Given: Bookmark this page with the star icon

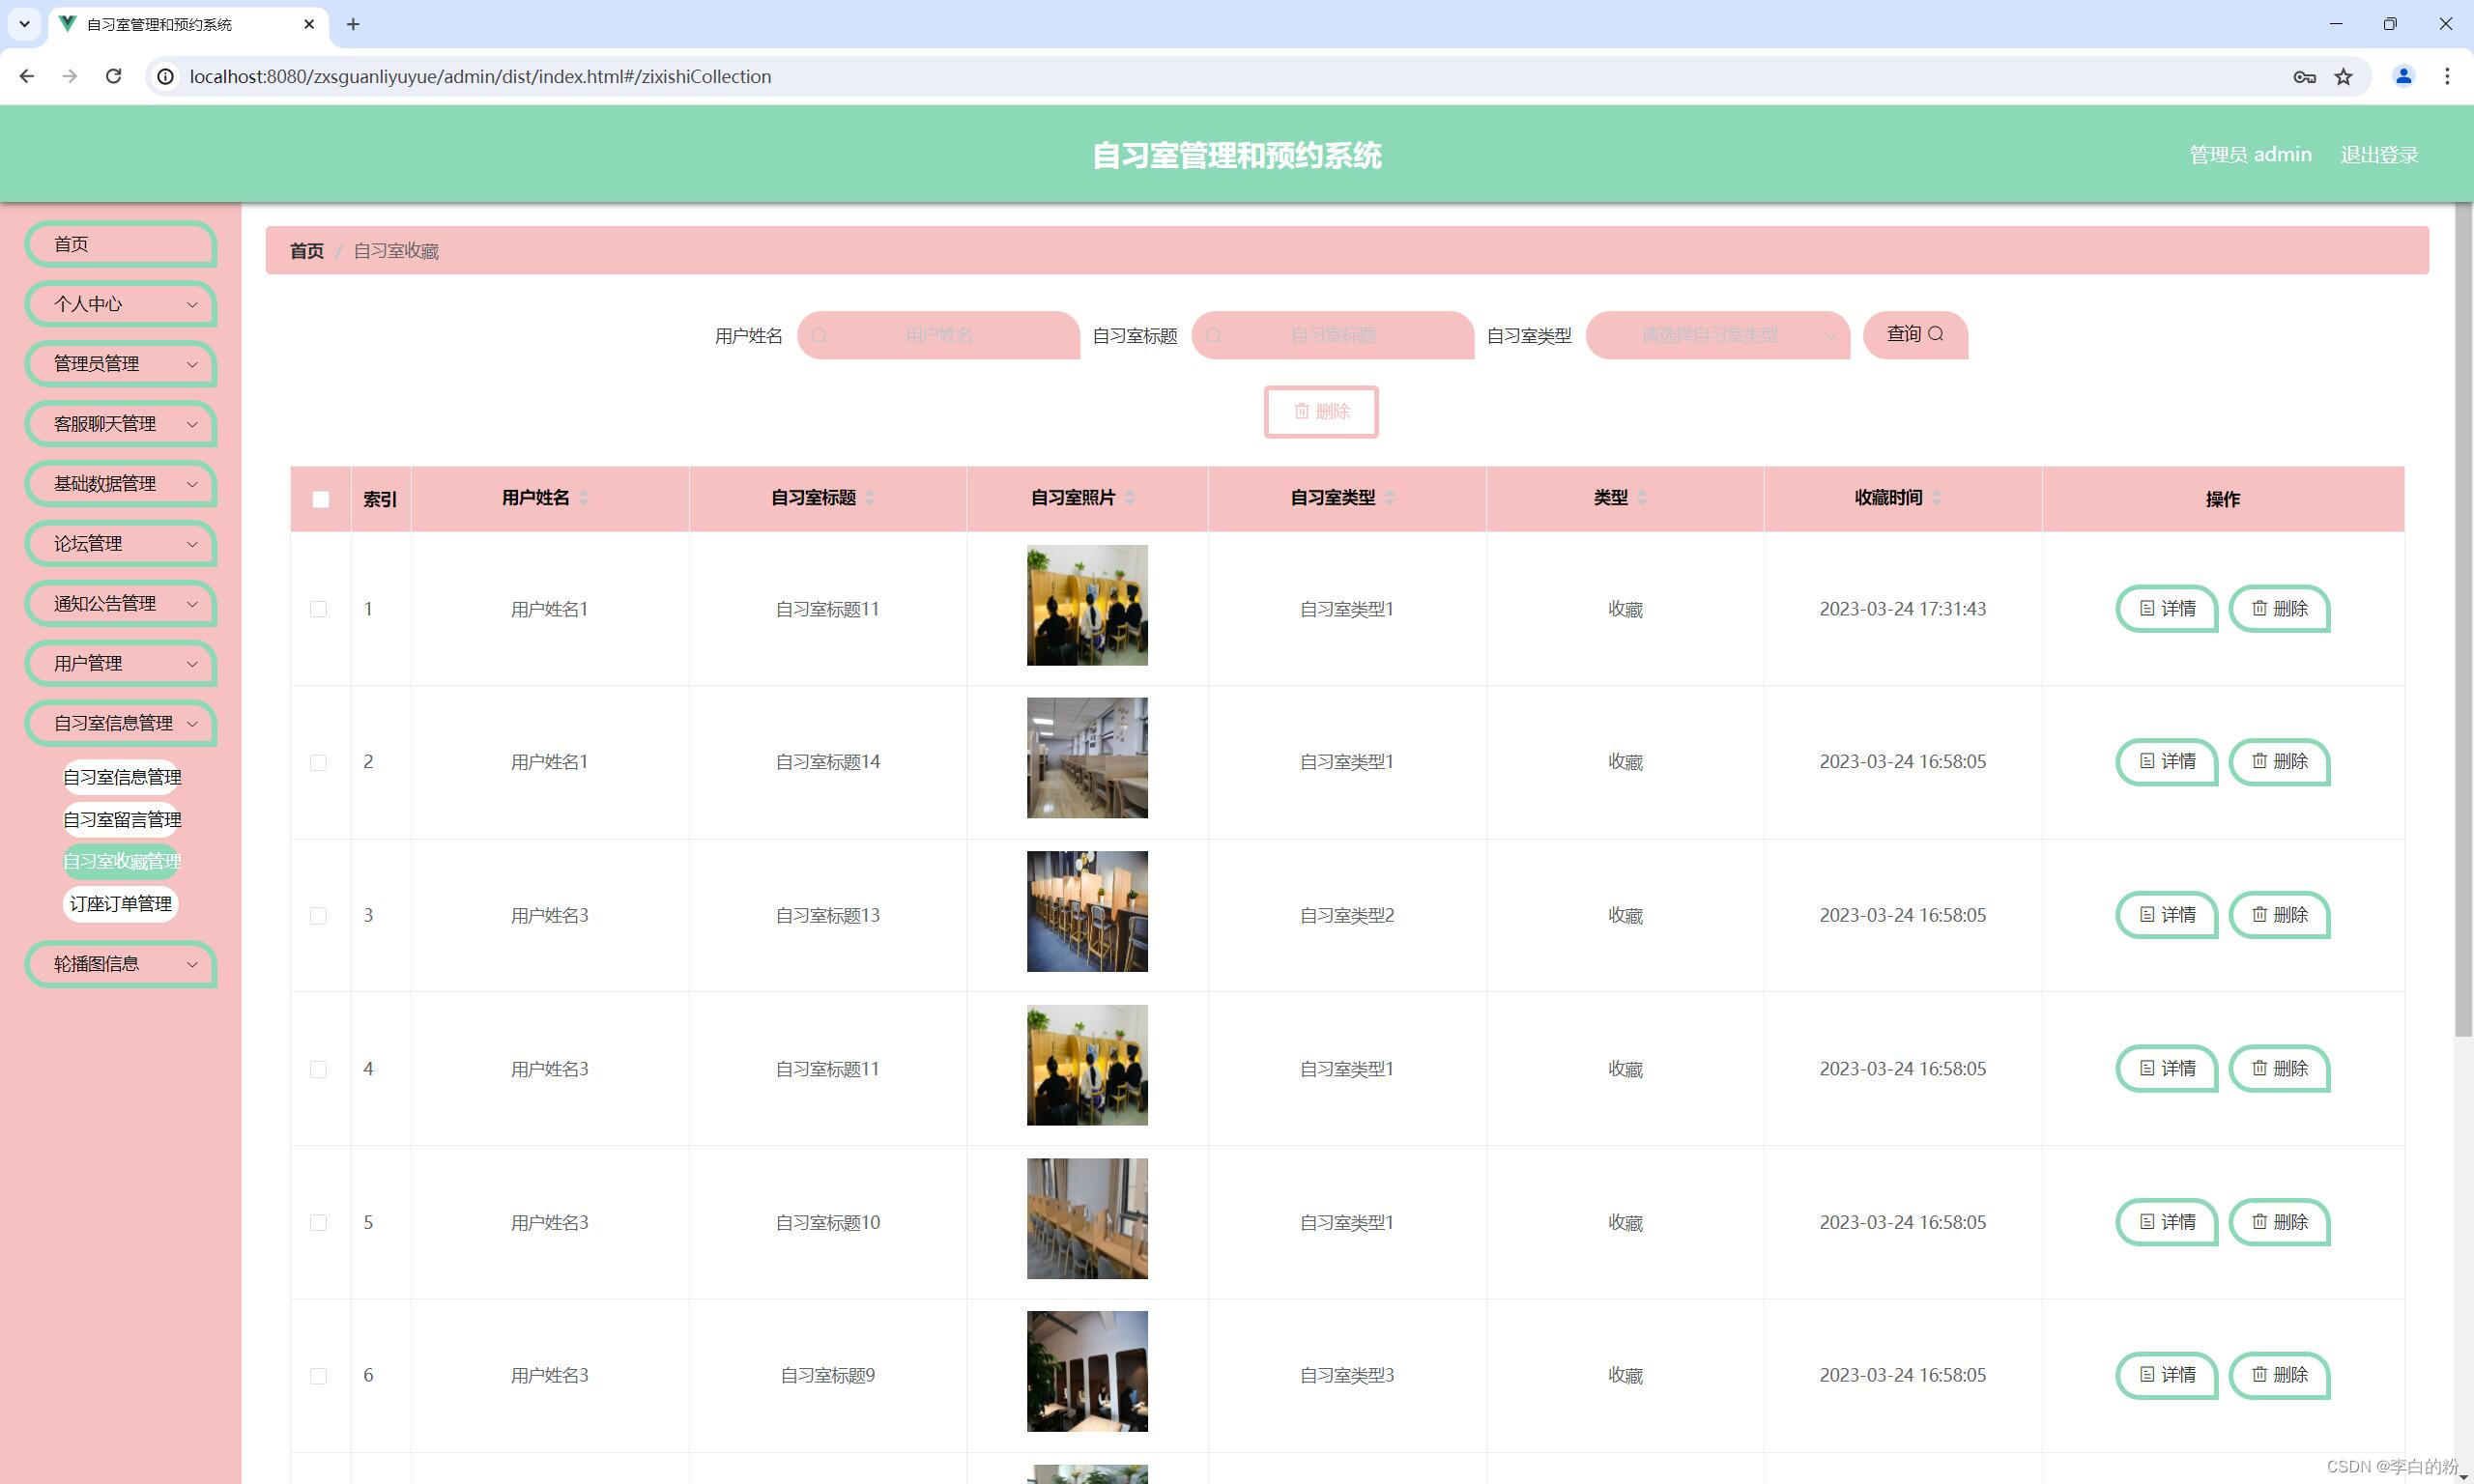Looking at the screenshot, I should pyautogui.click(x=2343, y=77).
